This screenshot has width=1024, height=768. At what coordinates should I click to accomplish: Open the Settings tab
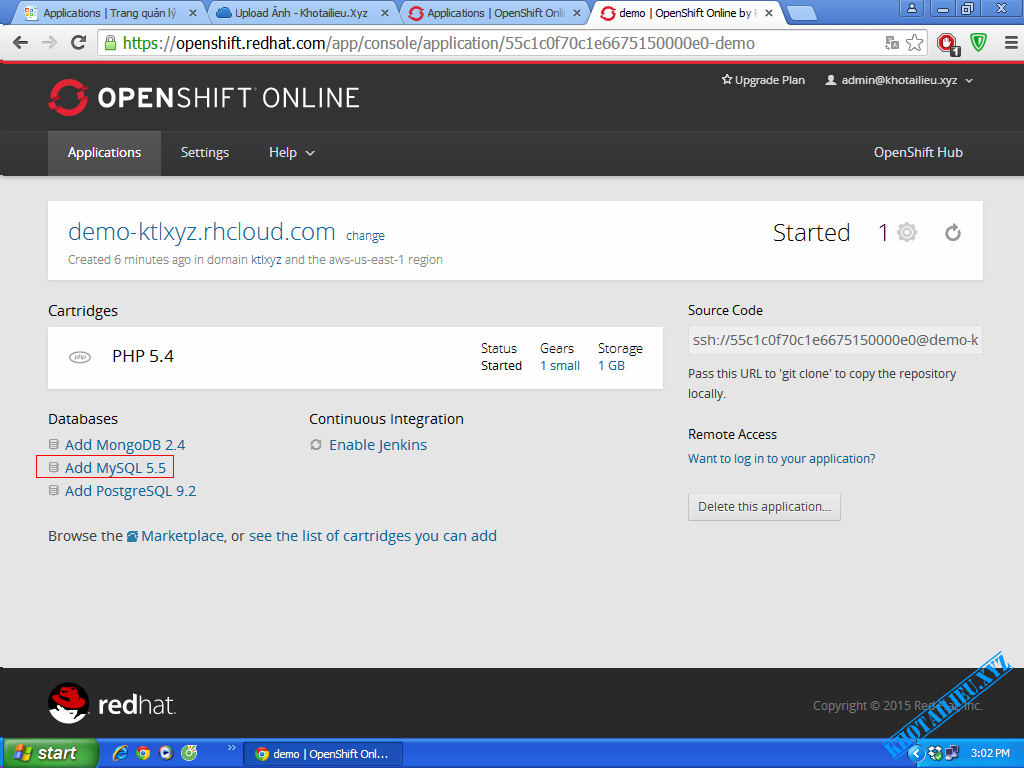pos(204,152)
